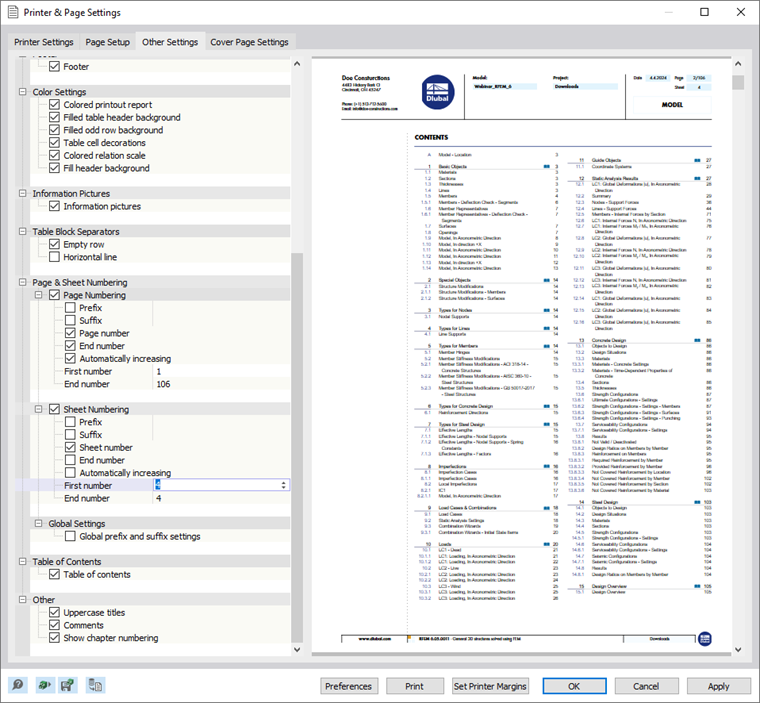The height and width of the screenshot is (703, 760).
Task: Check End number under Sheet Numbering
Action: point(70,460)
